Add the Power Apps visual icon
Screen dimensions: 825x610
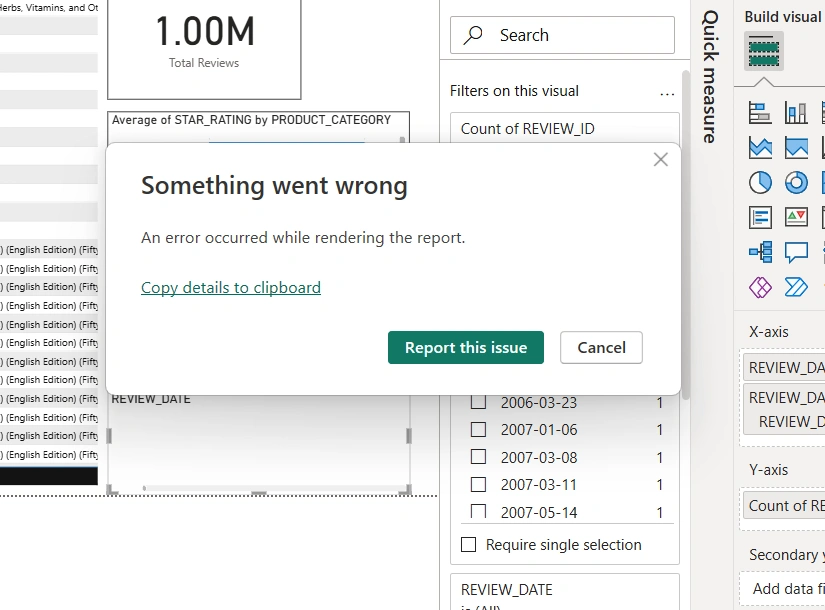click(760, 287)
